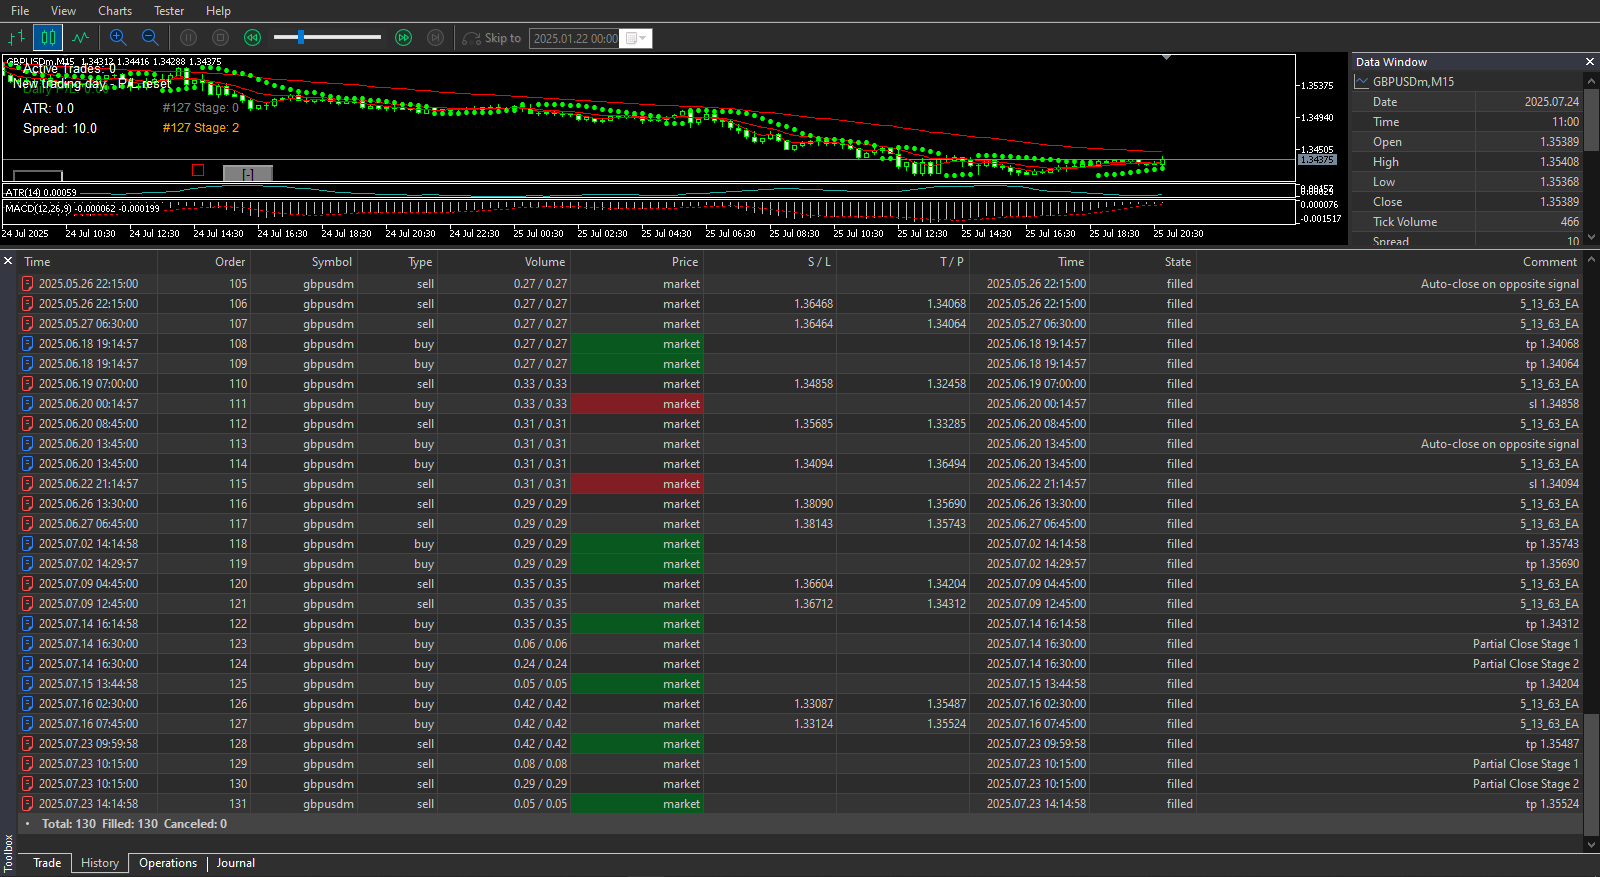
Task: Select the red market cell of order 111
Action: pos(637,404)
